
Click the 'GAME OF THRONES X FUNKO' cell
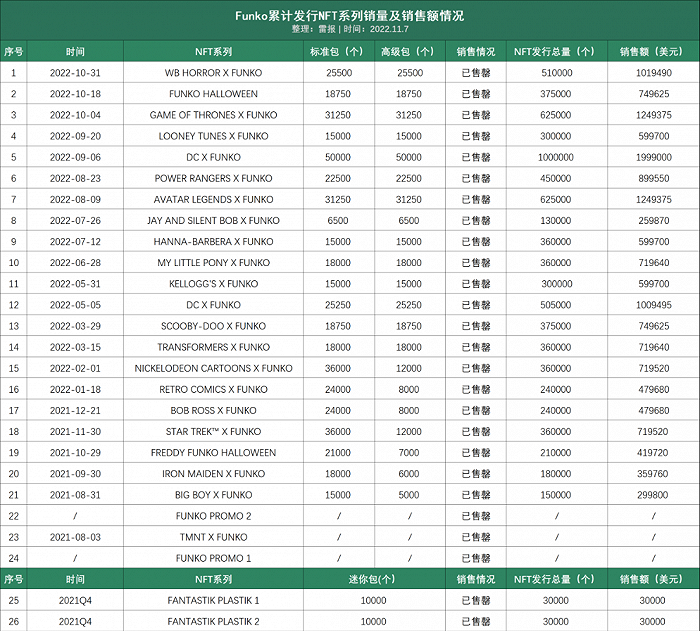pos(213,115)
